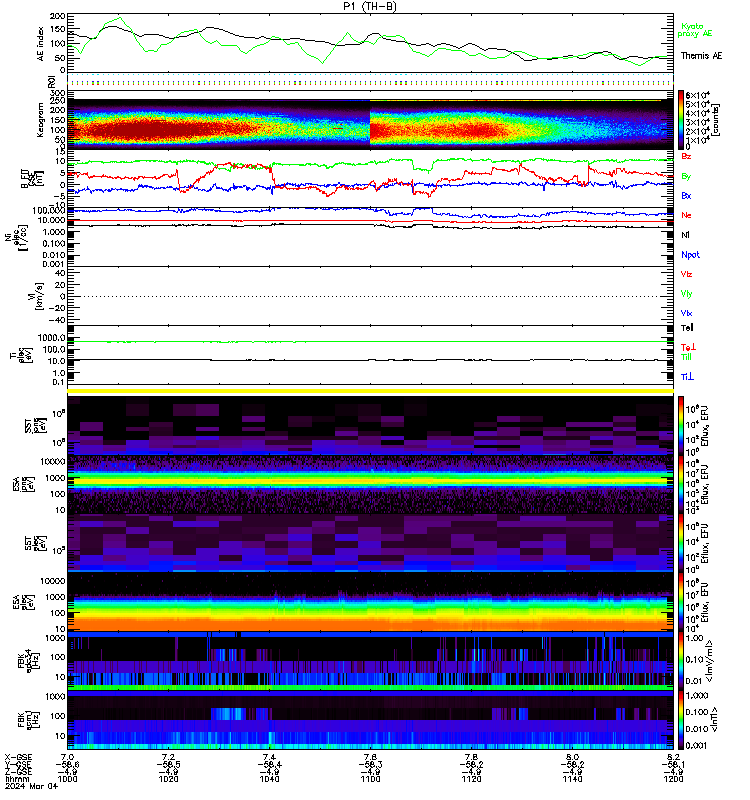The image size is (750, 800).
Task: Select the "Kyoto proxy AE" legend label
Action: (x=694, y=30)
